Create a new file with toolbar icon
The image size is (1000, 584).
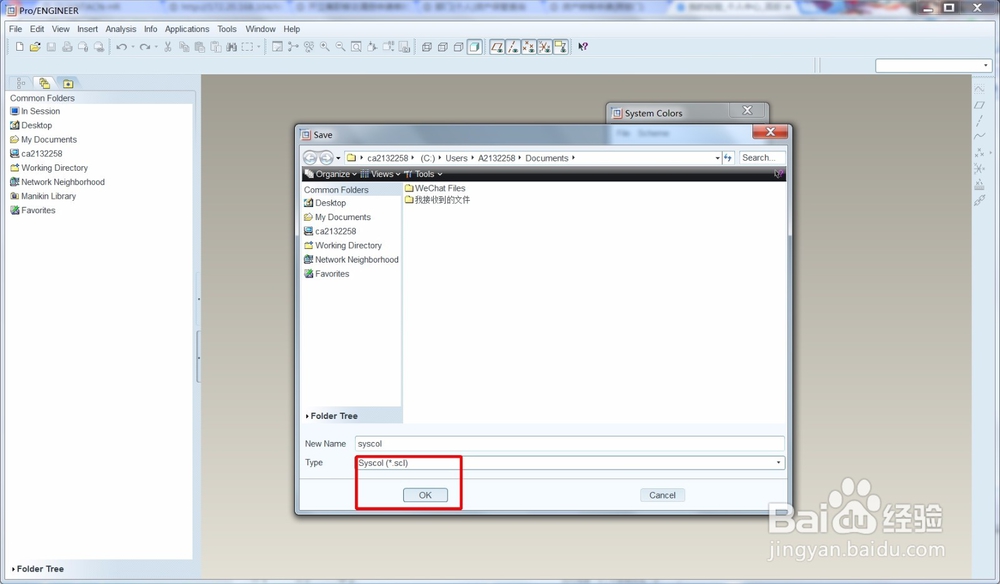20,47
